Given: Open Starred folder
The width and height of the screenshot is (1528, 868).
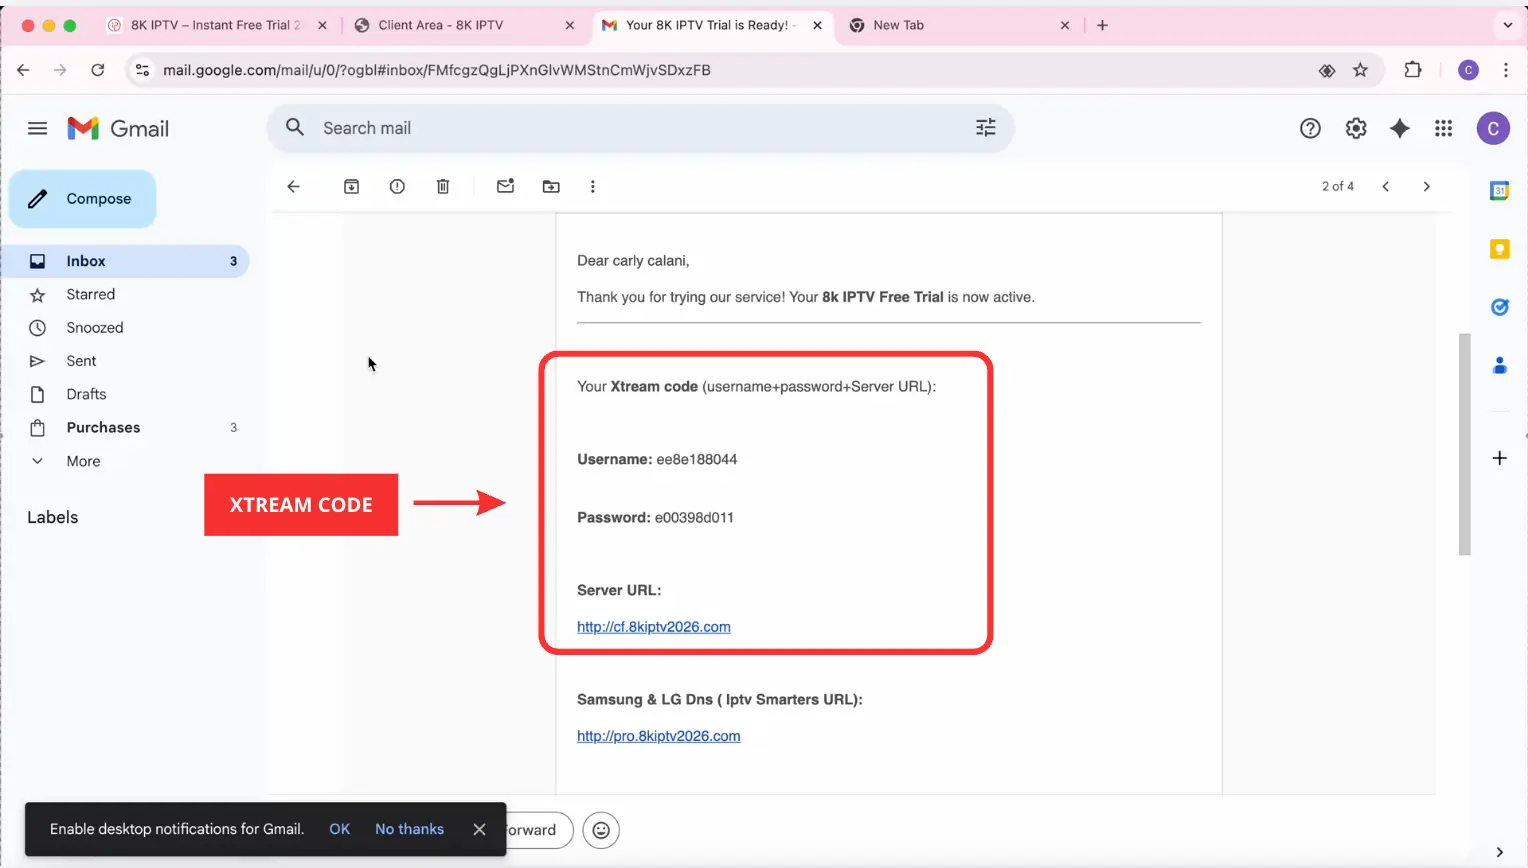Looking at the screenshot, I should coord(124,294).
